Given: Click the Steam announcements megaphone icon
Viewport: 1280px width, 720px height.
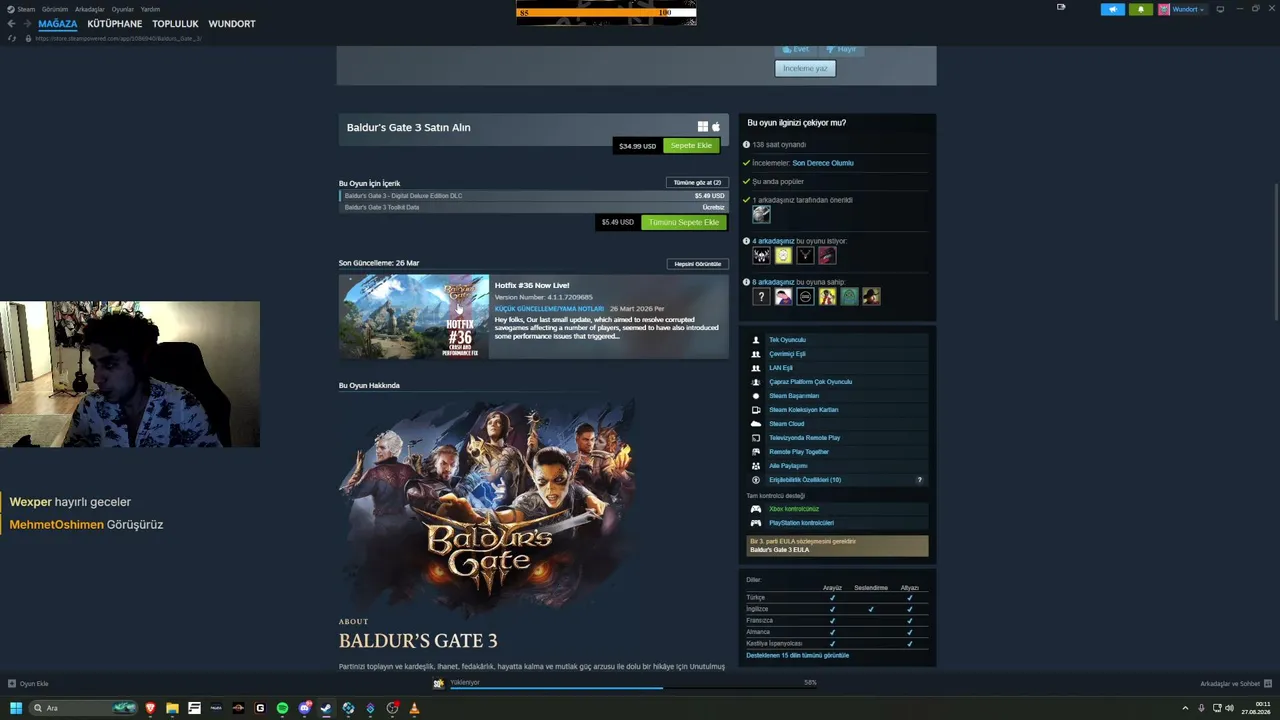Looking at the screenshot, I should pos(1112,9).
